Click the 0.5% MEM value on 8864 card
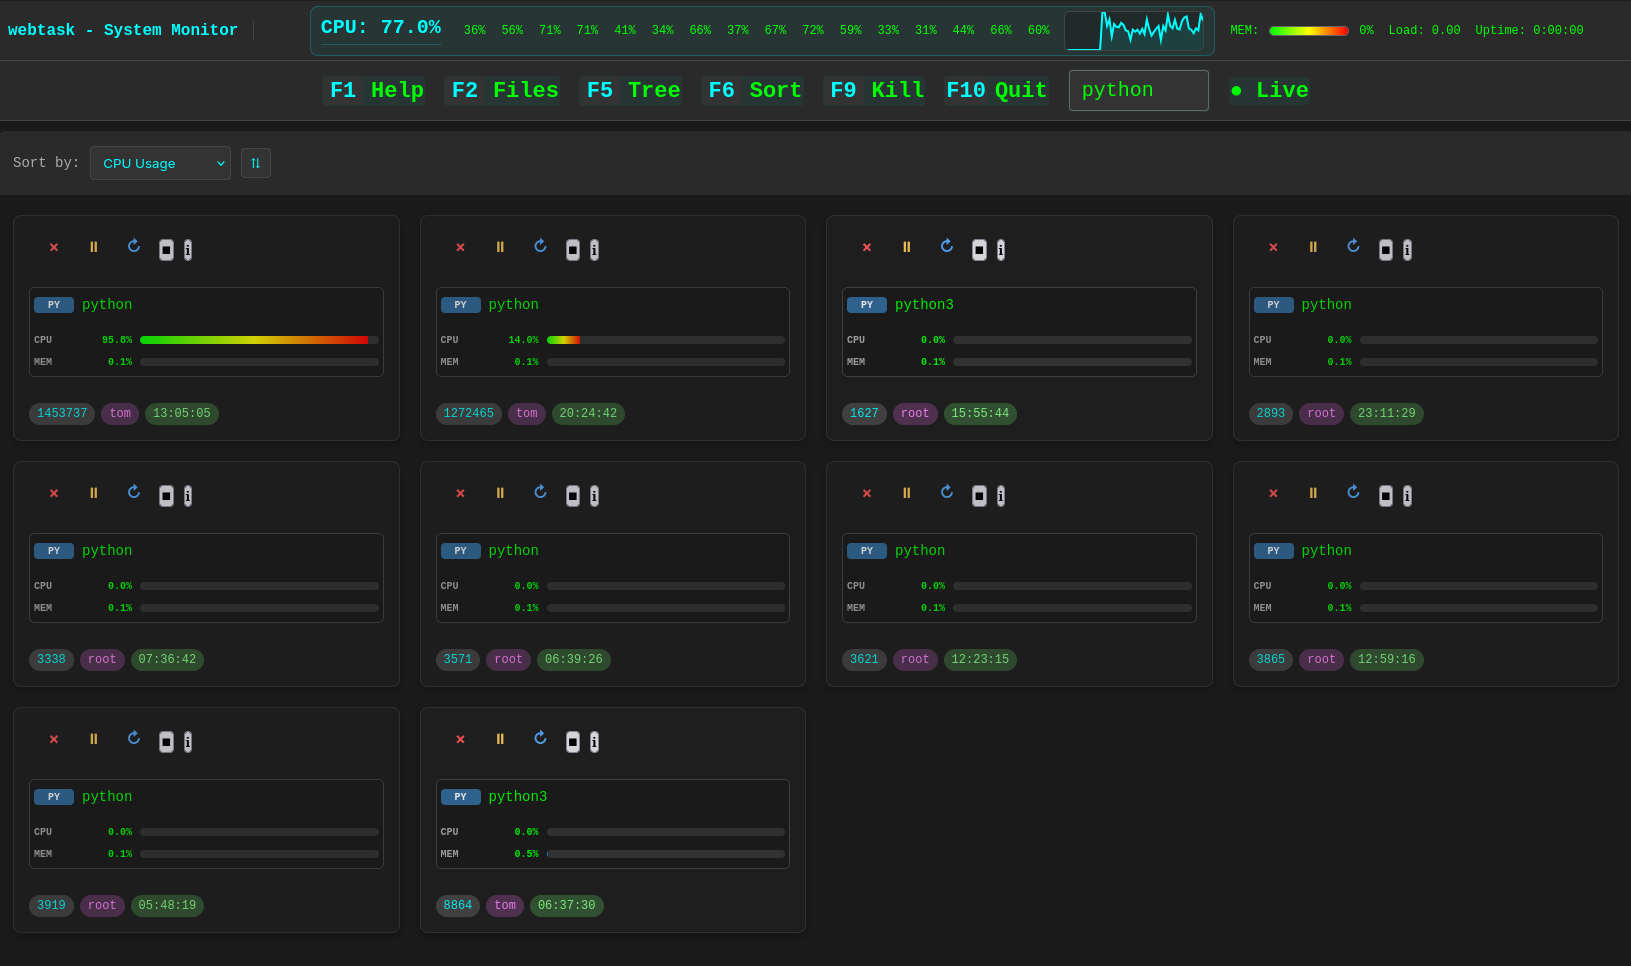Viewport: 1631px width, 966px height. [526, 854]
